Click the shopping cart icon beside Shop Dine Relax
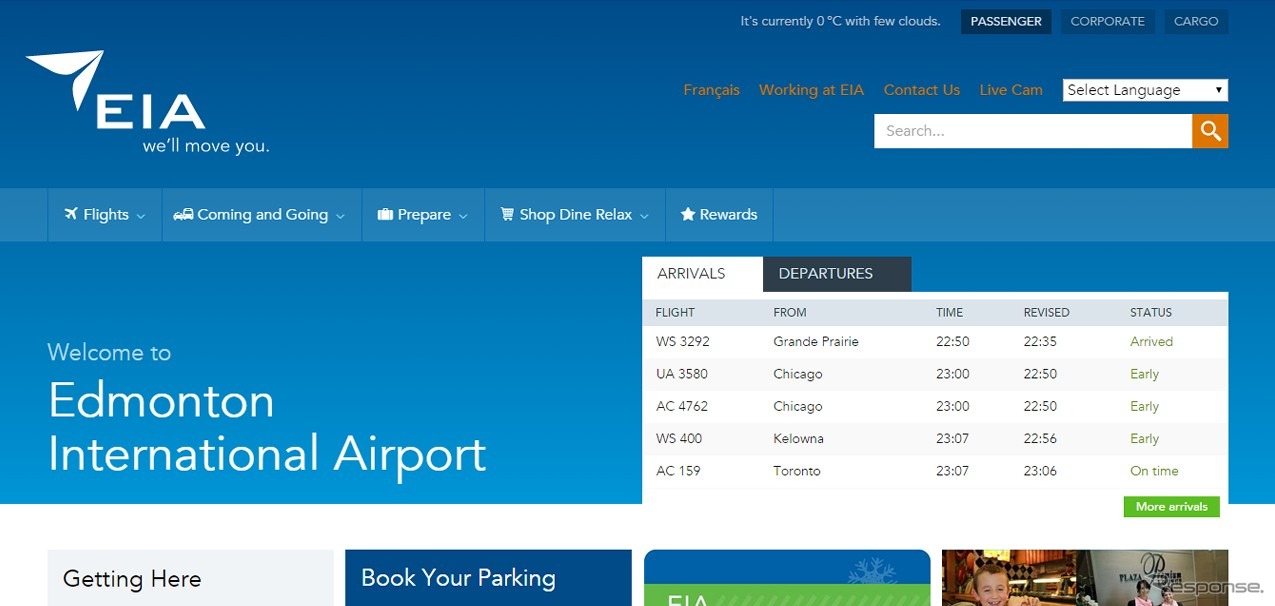The image size is (1275, 606). coord(507,214)
